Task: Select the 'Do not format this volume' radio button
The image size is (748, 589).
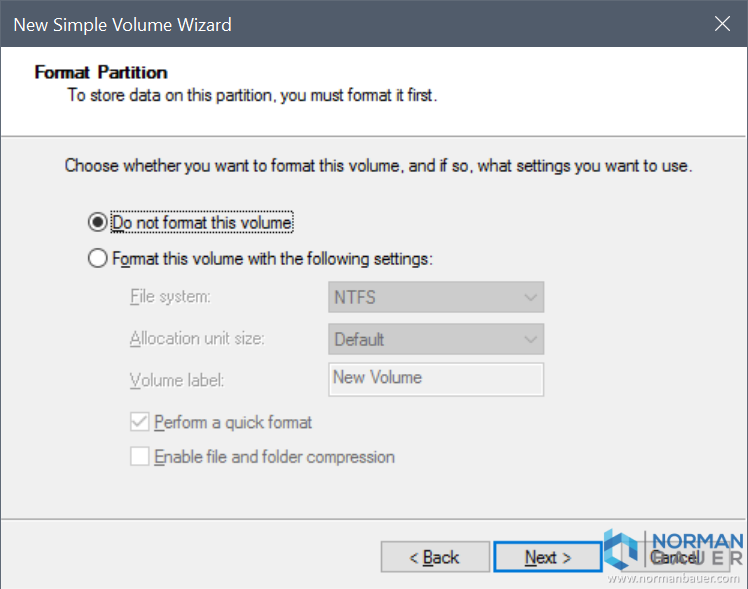Action: 98,222
